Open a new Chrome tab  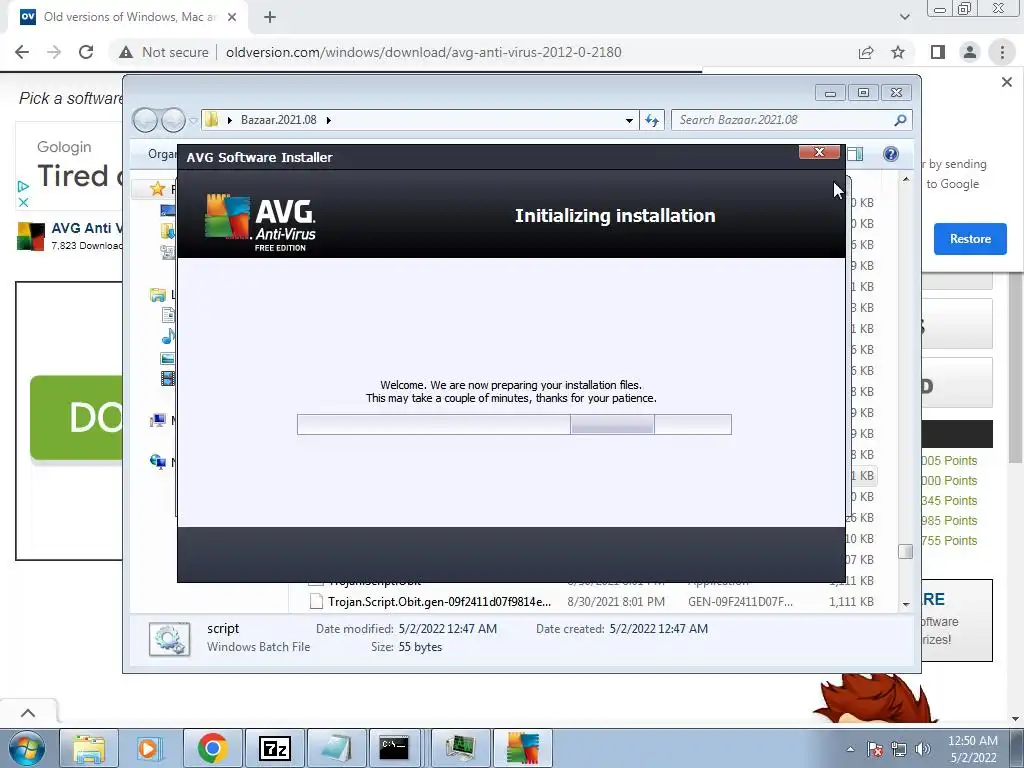tap(270, 17)
